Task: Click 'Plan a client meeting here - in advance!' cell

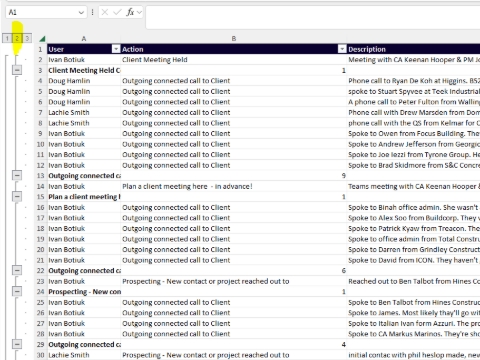Action: click(x=234, y=186)
